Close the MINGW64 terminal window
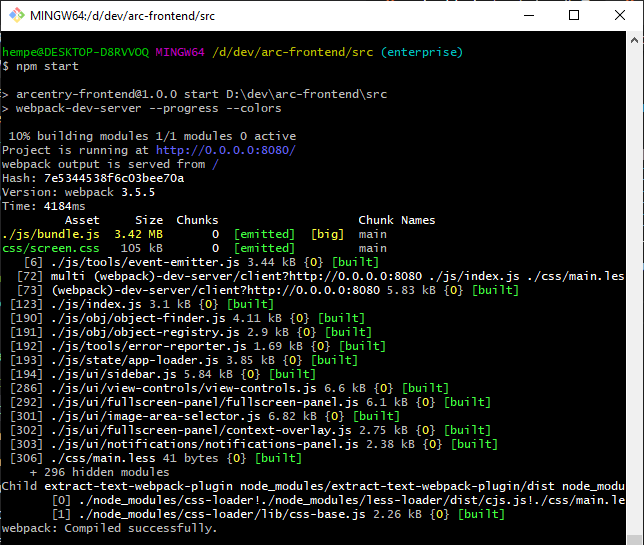 620,16
